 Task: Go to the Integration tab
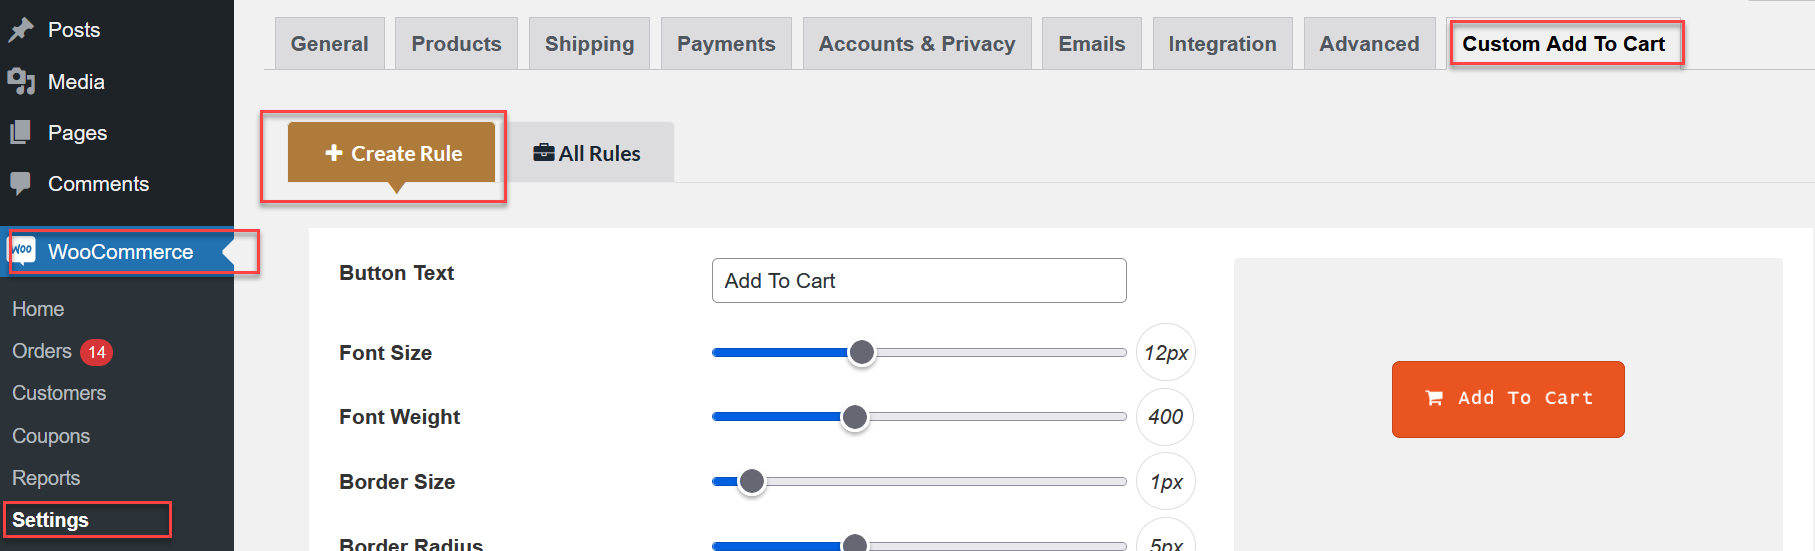[x=1222, y=44]
